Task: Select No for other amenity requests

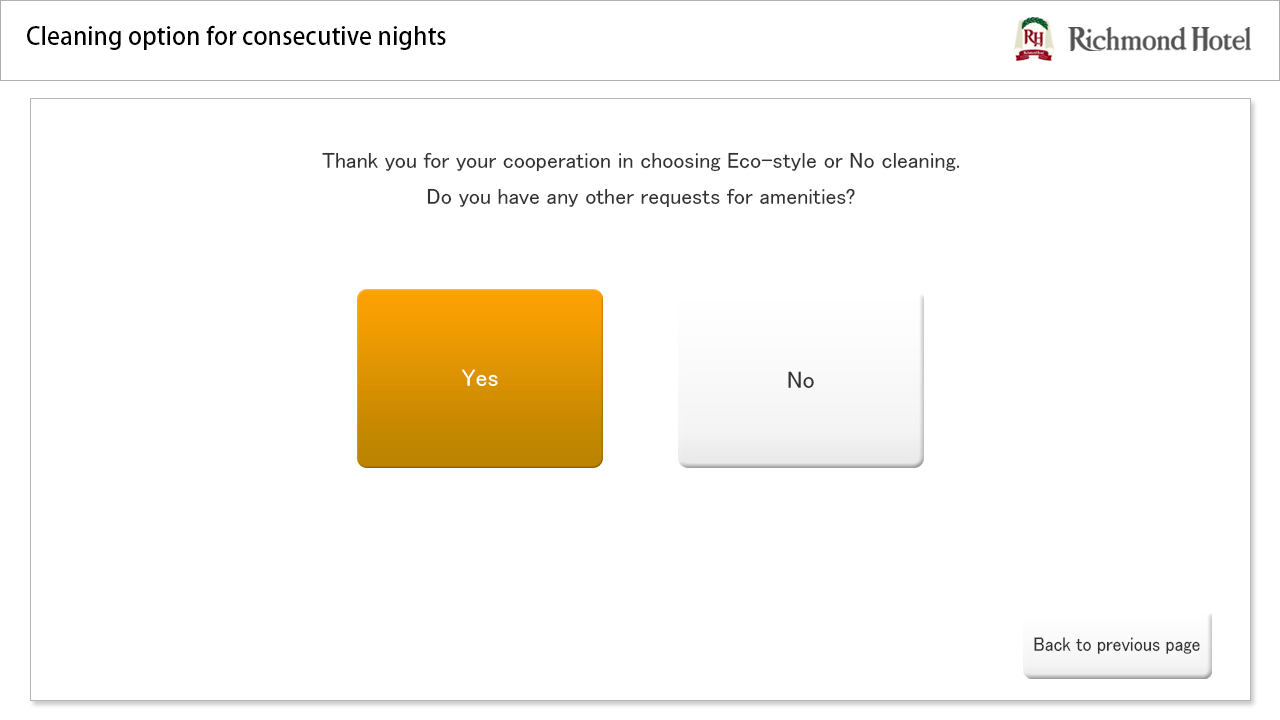Action: (x=800, y=379)
